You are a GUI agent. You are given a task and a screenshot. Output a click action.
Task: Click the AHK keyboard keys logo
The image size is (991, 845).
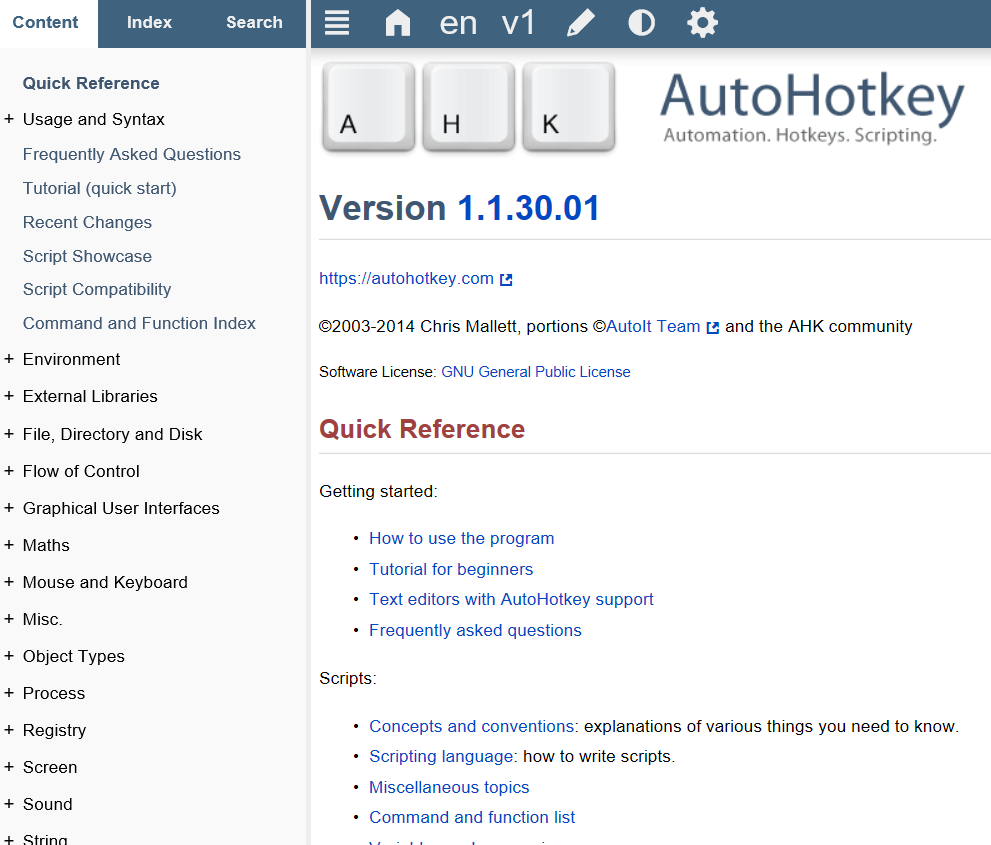click(468, 107)
